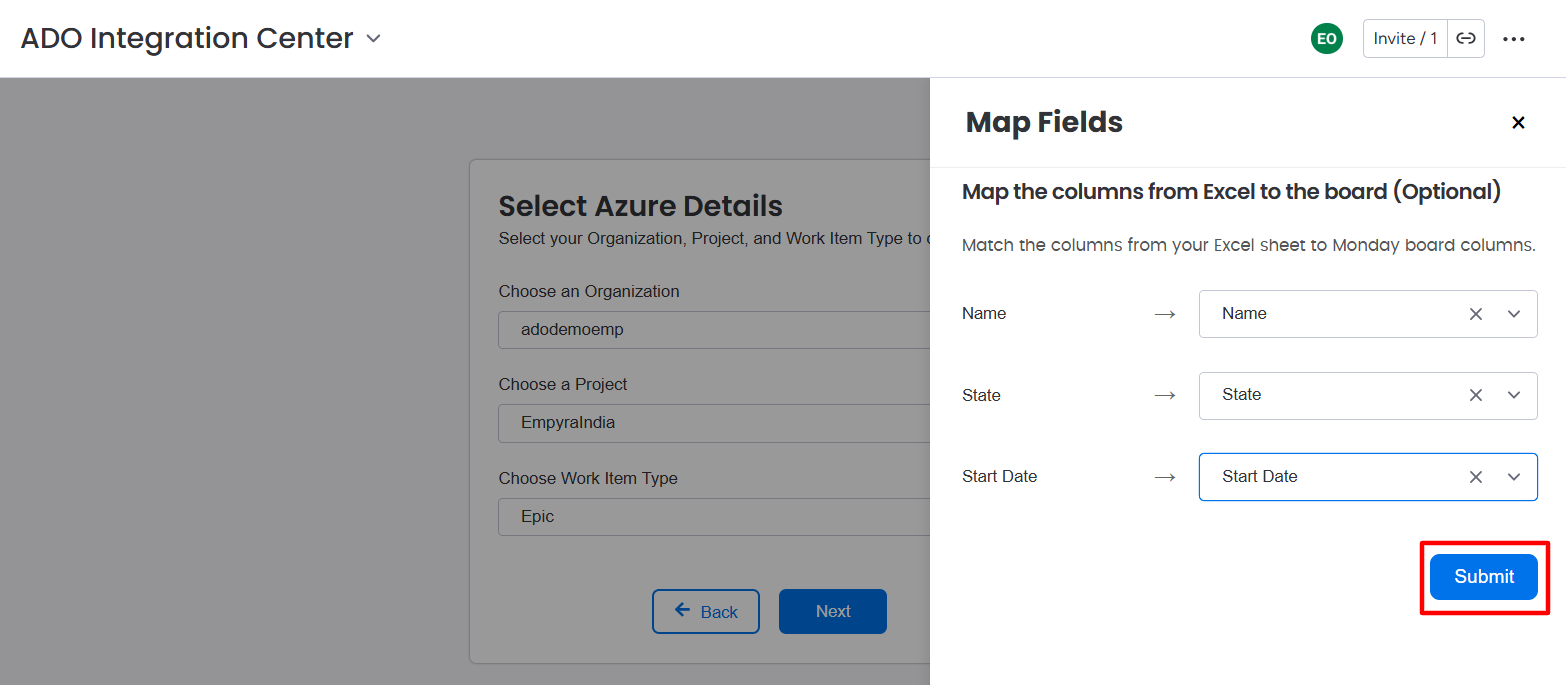Click the State mapping combo box value
Viewport: 1566px width, 685px height.
(x=1241, y=395)
